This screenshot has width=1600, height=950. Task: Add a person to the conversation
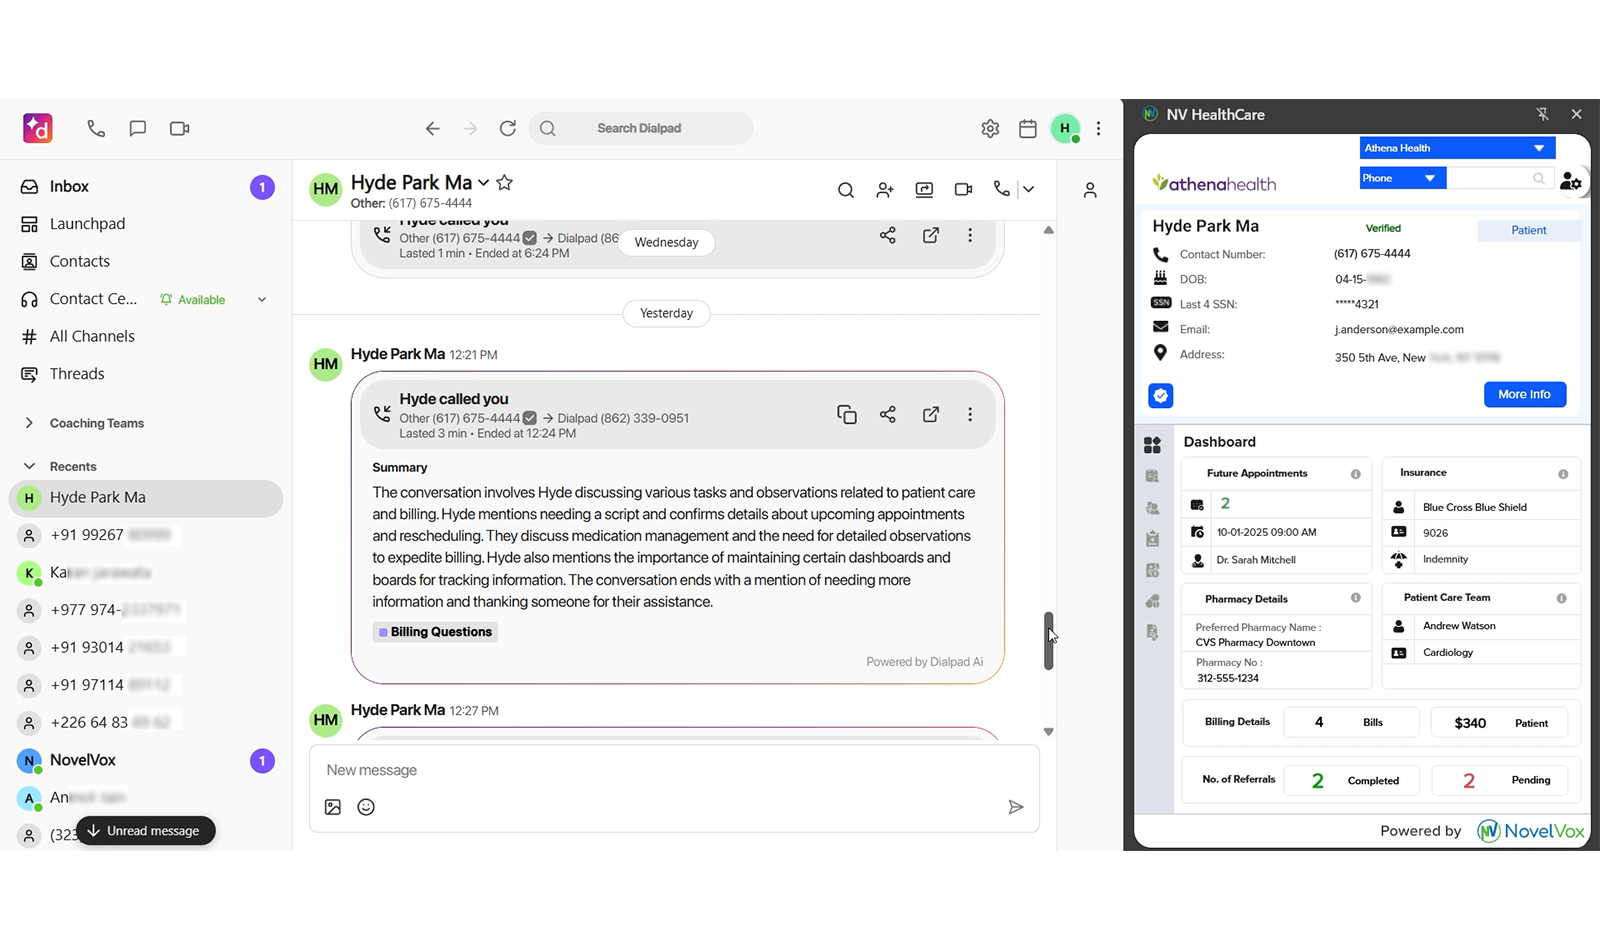coord(884,190)
